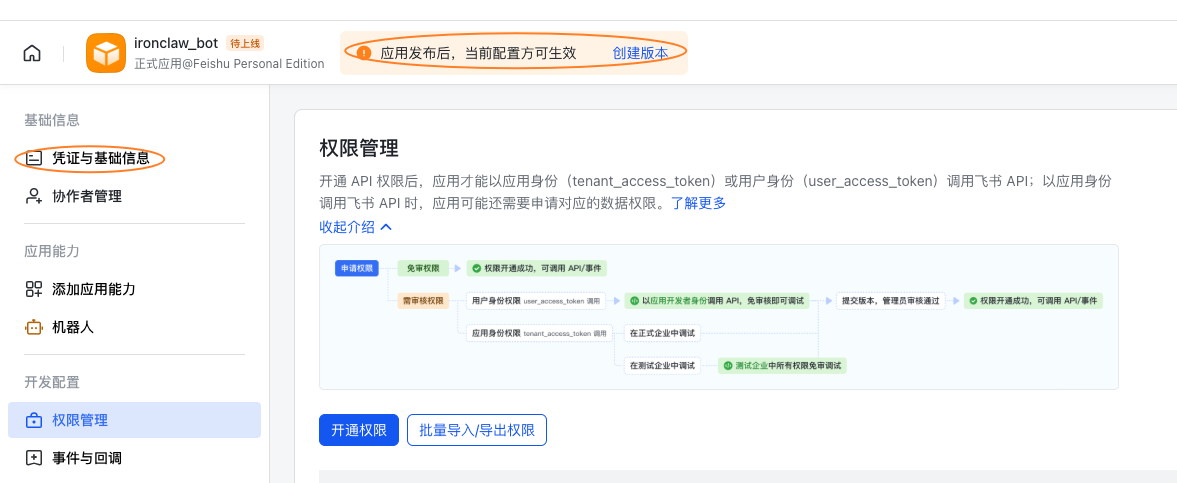1177x483 pixels.
Task: Click the 开发配置 section label
Action: coord(52,382)
